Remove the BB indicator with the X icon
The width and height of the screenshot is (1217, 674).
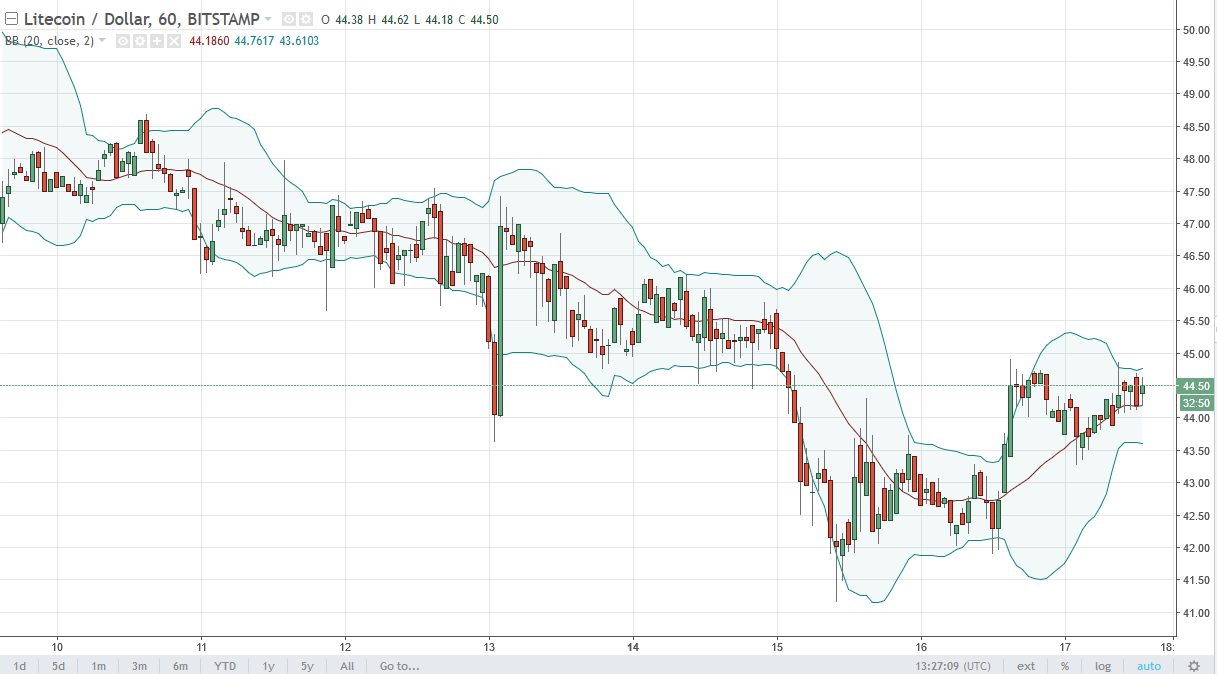tap(173, 41)
